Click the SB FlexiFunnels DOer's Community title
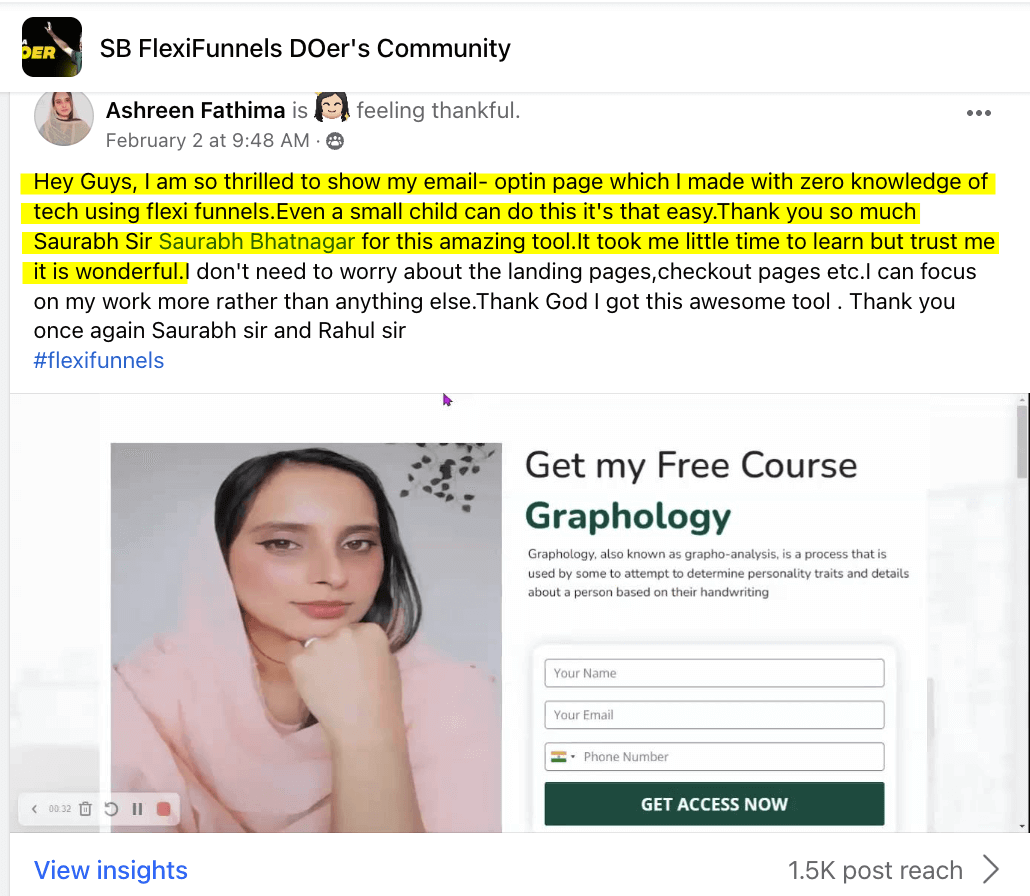Screen dimensions: 1030x896 coord(304,47)
